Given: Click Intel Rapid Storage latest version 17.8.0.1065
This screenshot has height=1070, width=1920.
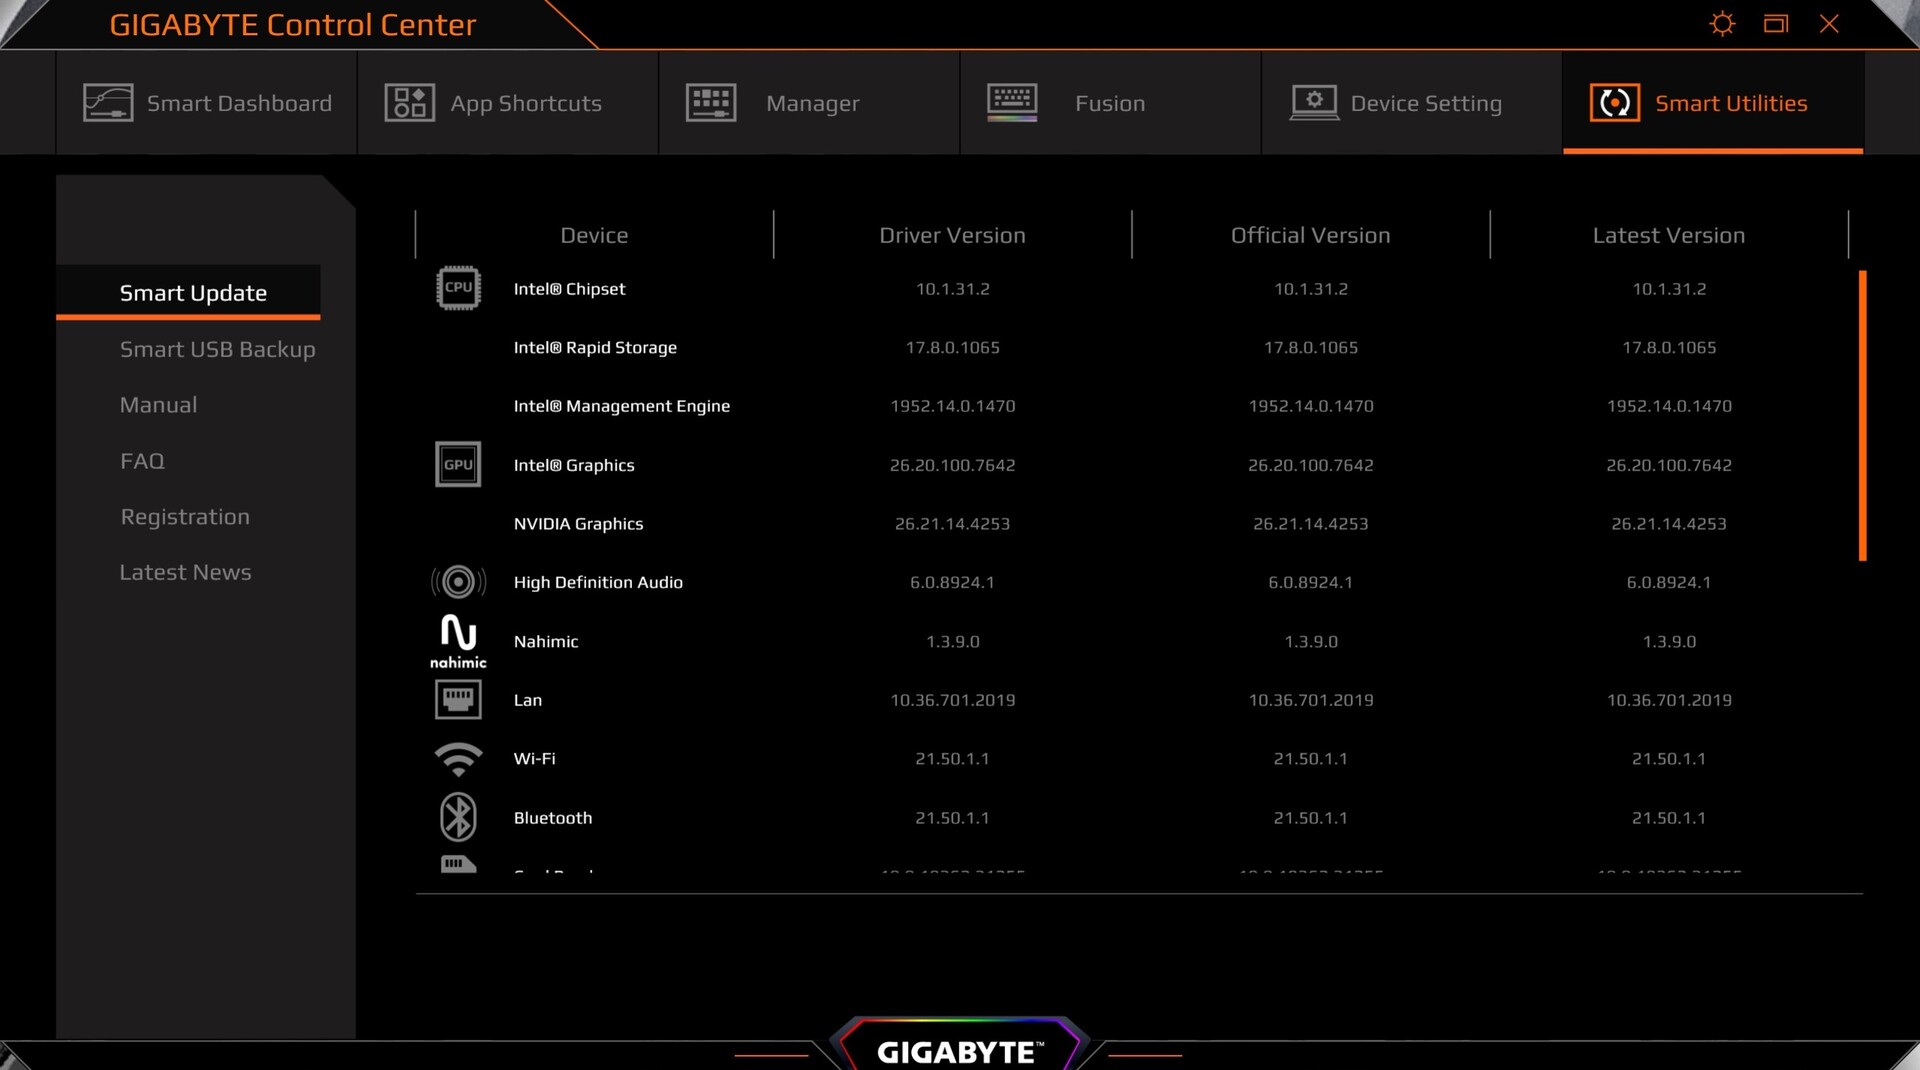Looking at the screenshot, I should coord(1669,347).
